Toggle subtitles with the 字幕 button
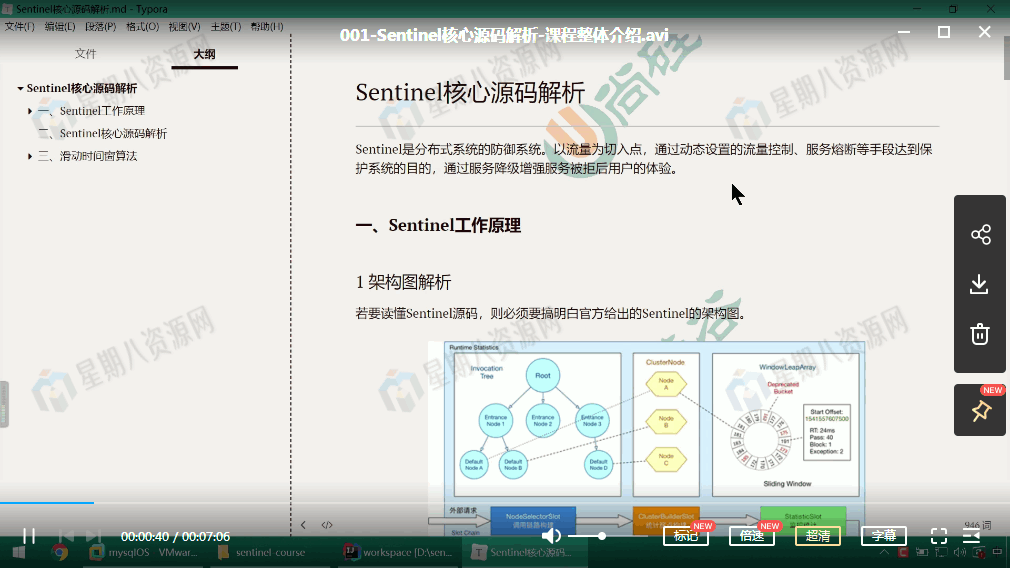 (883, 536)
